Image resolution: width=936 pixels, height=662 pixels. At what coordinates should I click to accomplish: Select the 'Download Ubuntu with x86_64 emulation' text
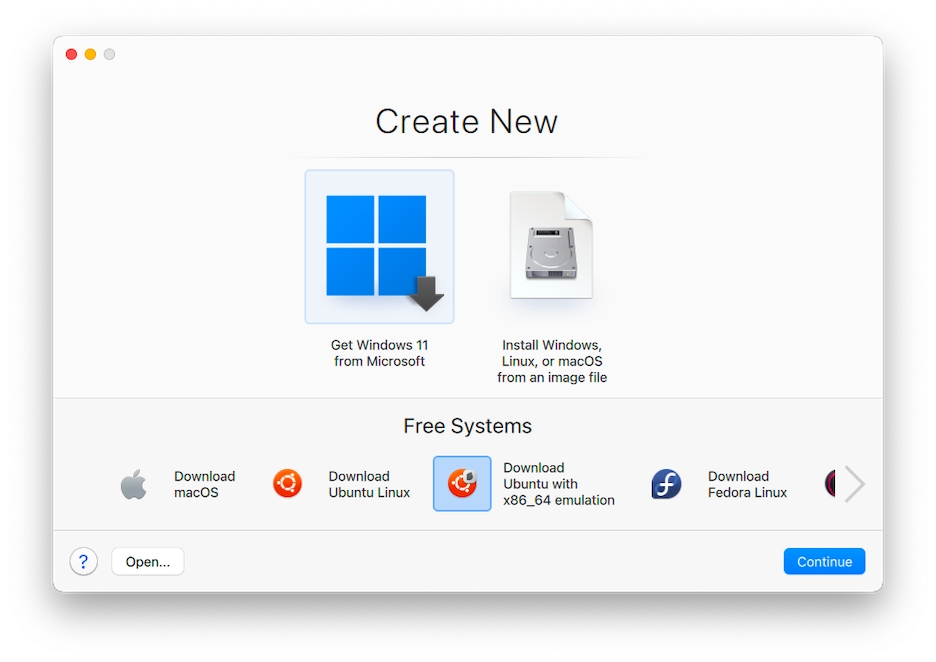tap(558, 484)
